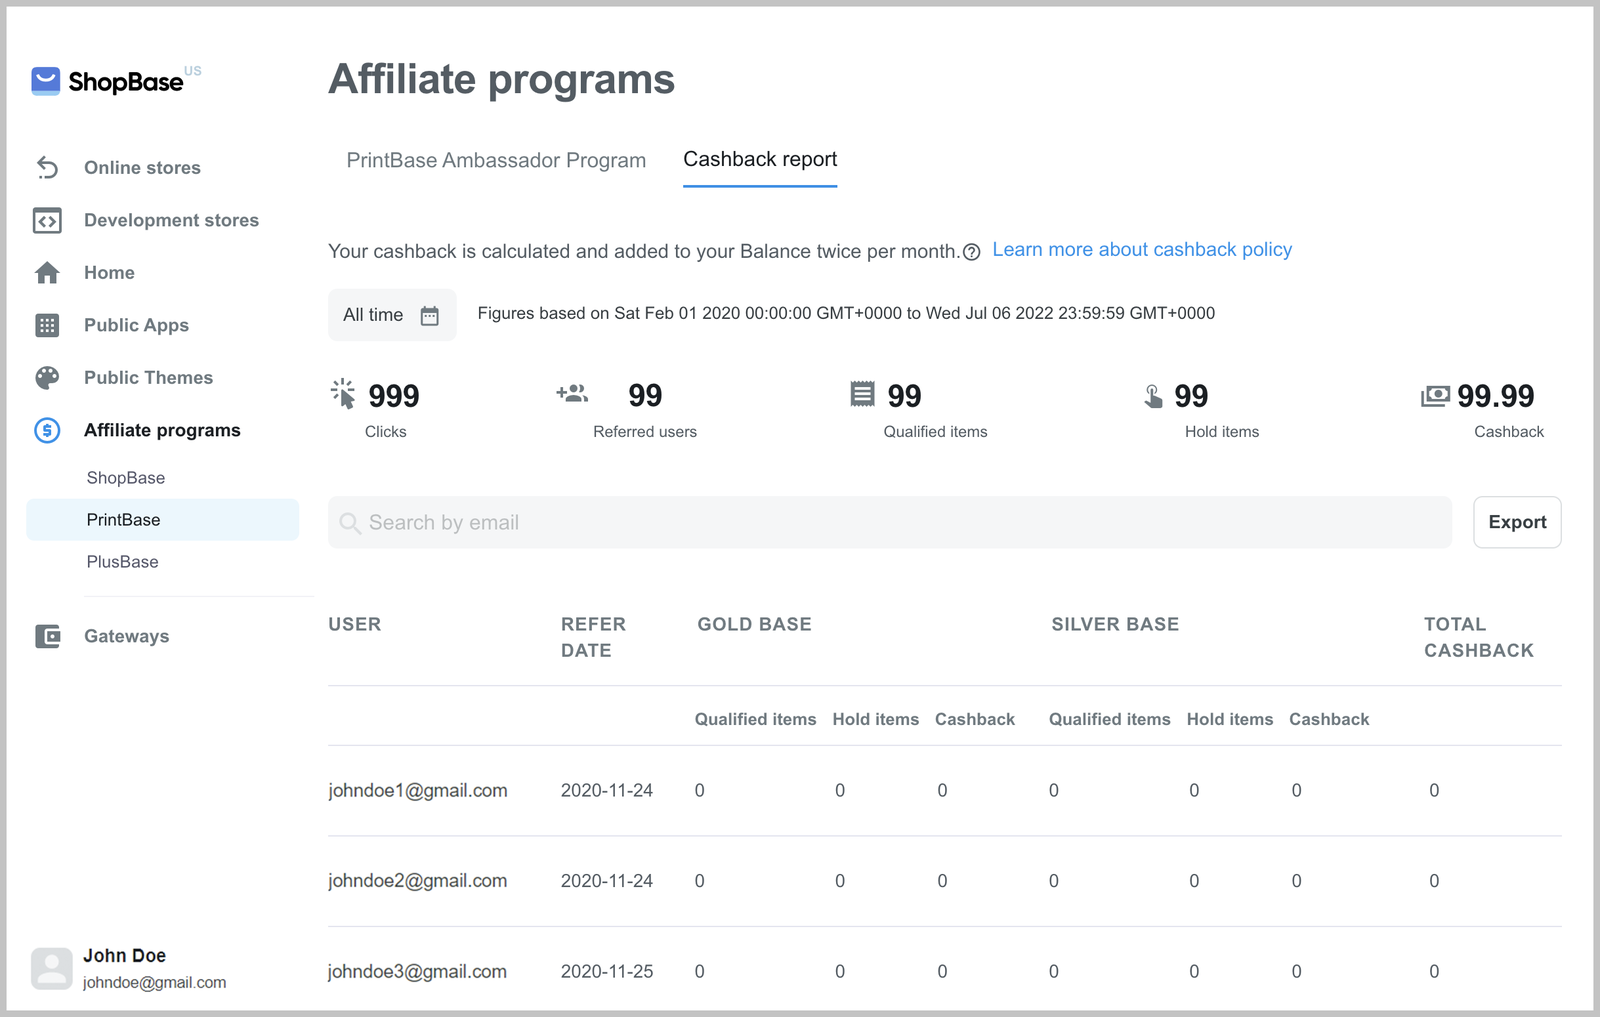Click the cashback help question mark icon
Screen dimensions: 1600x1017
971,252
